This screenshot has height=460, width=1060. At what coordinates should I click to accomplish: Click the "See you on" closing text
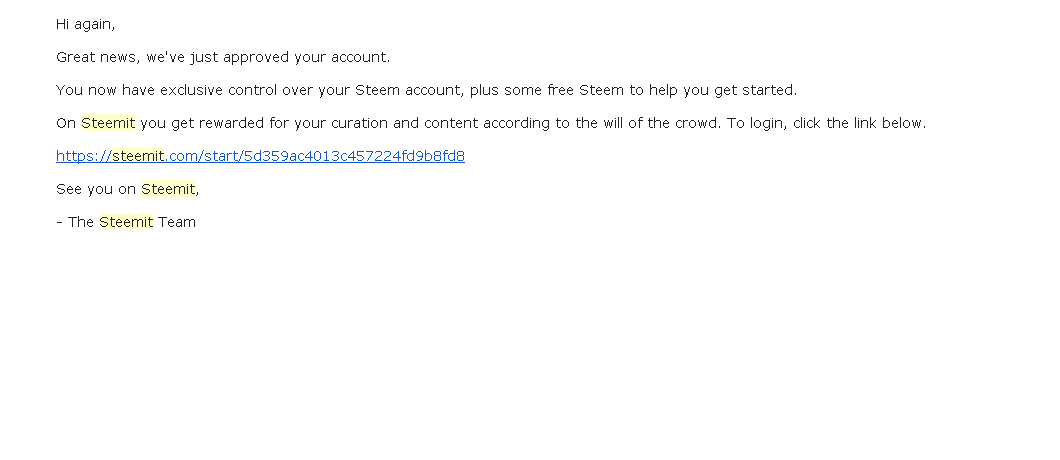coord(96,189)
